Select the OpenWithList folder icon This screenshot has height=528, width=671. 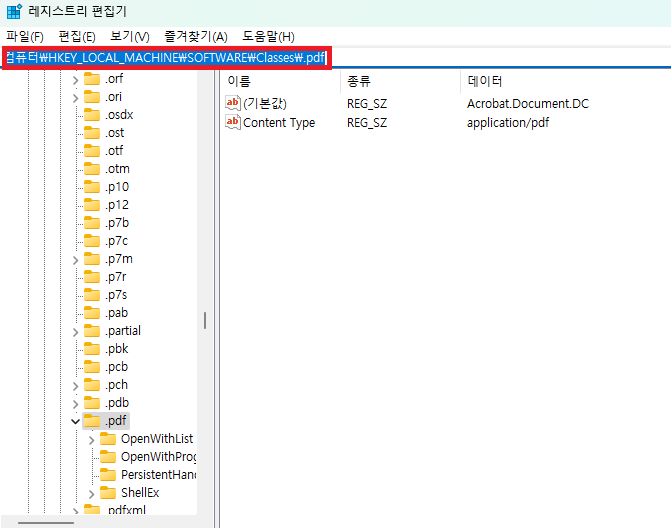click(x=107, y=439)
